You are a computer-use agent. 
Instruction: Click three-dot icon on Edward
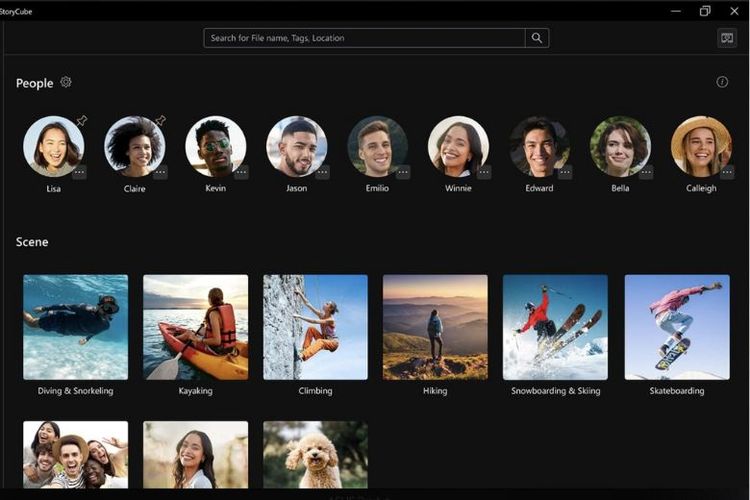pyautogui.click(x=565, y=172)
